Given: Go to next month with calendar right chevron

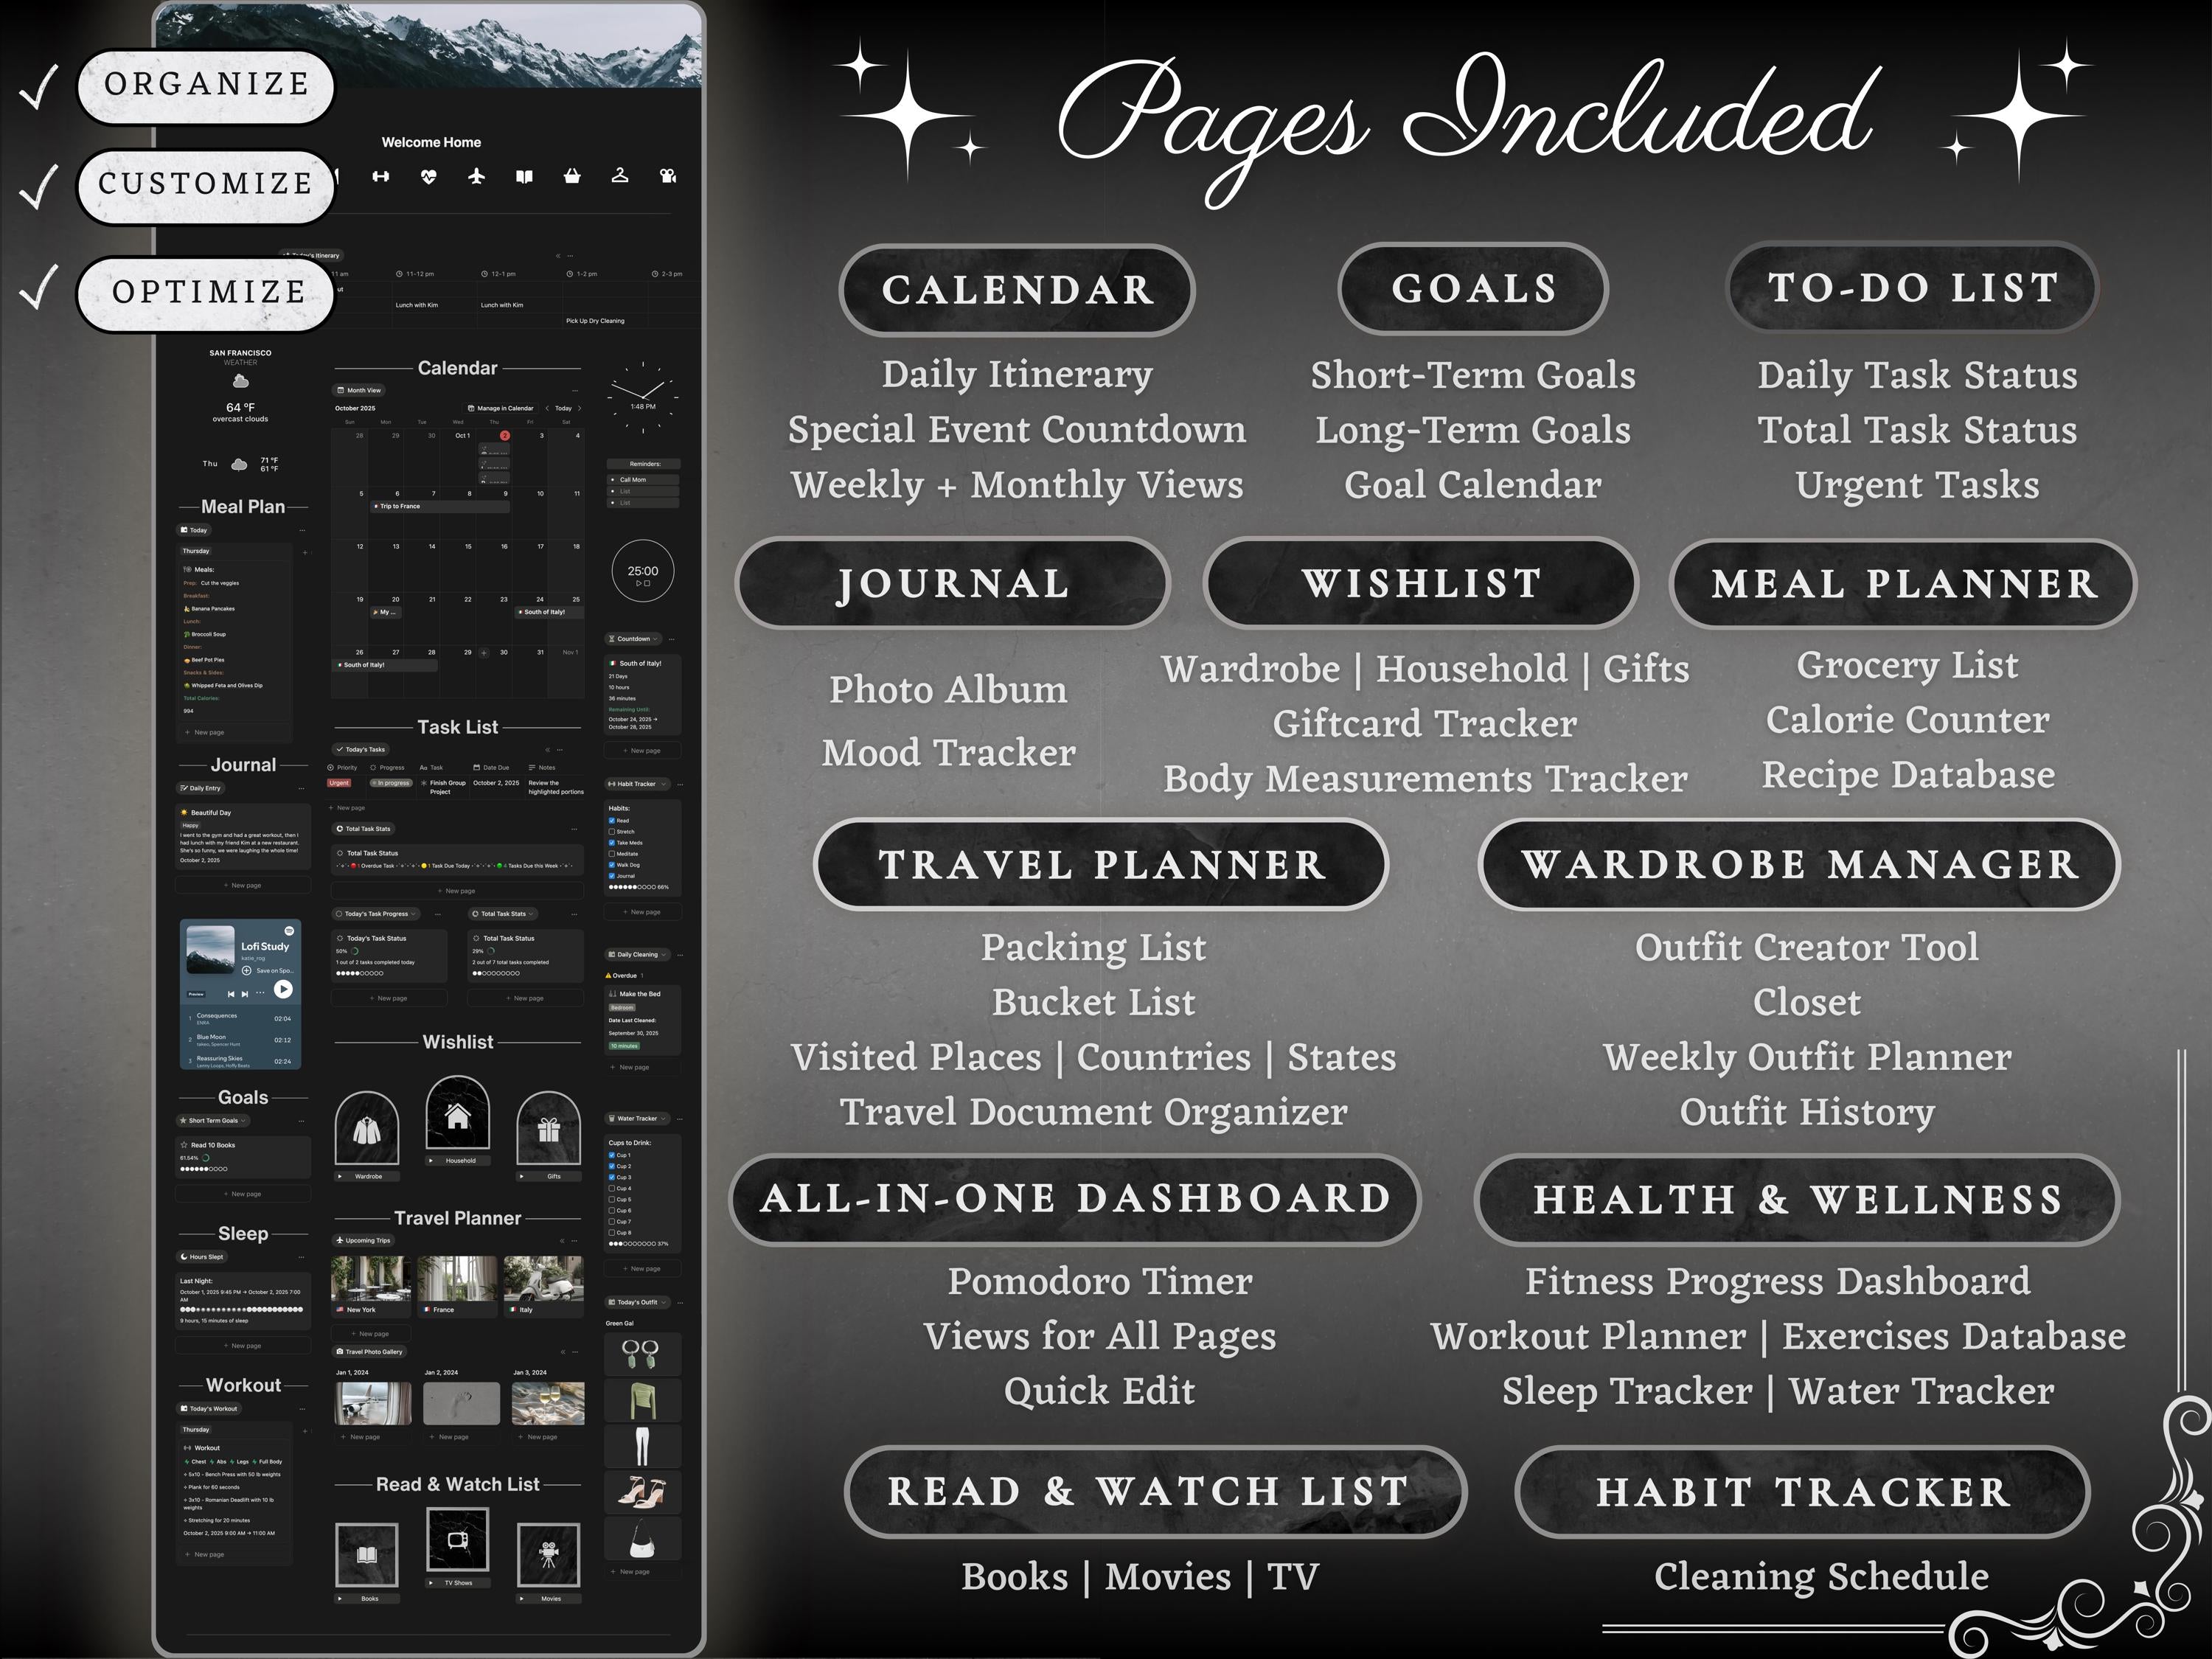Looking at the screenshot, I should pos(579,408).
